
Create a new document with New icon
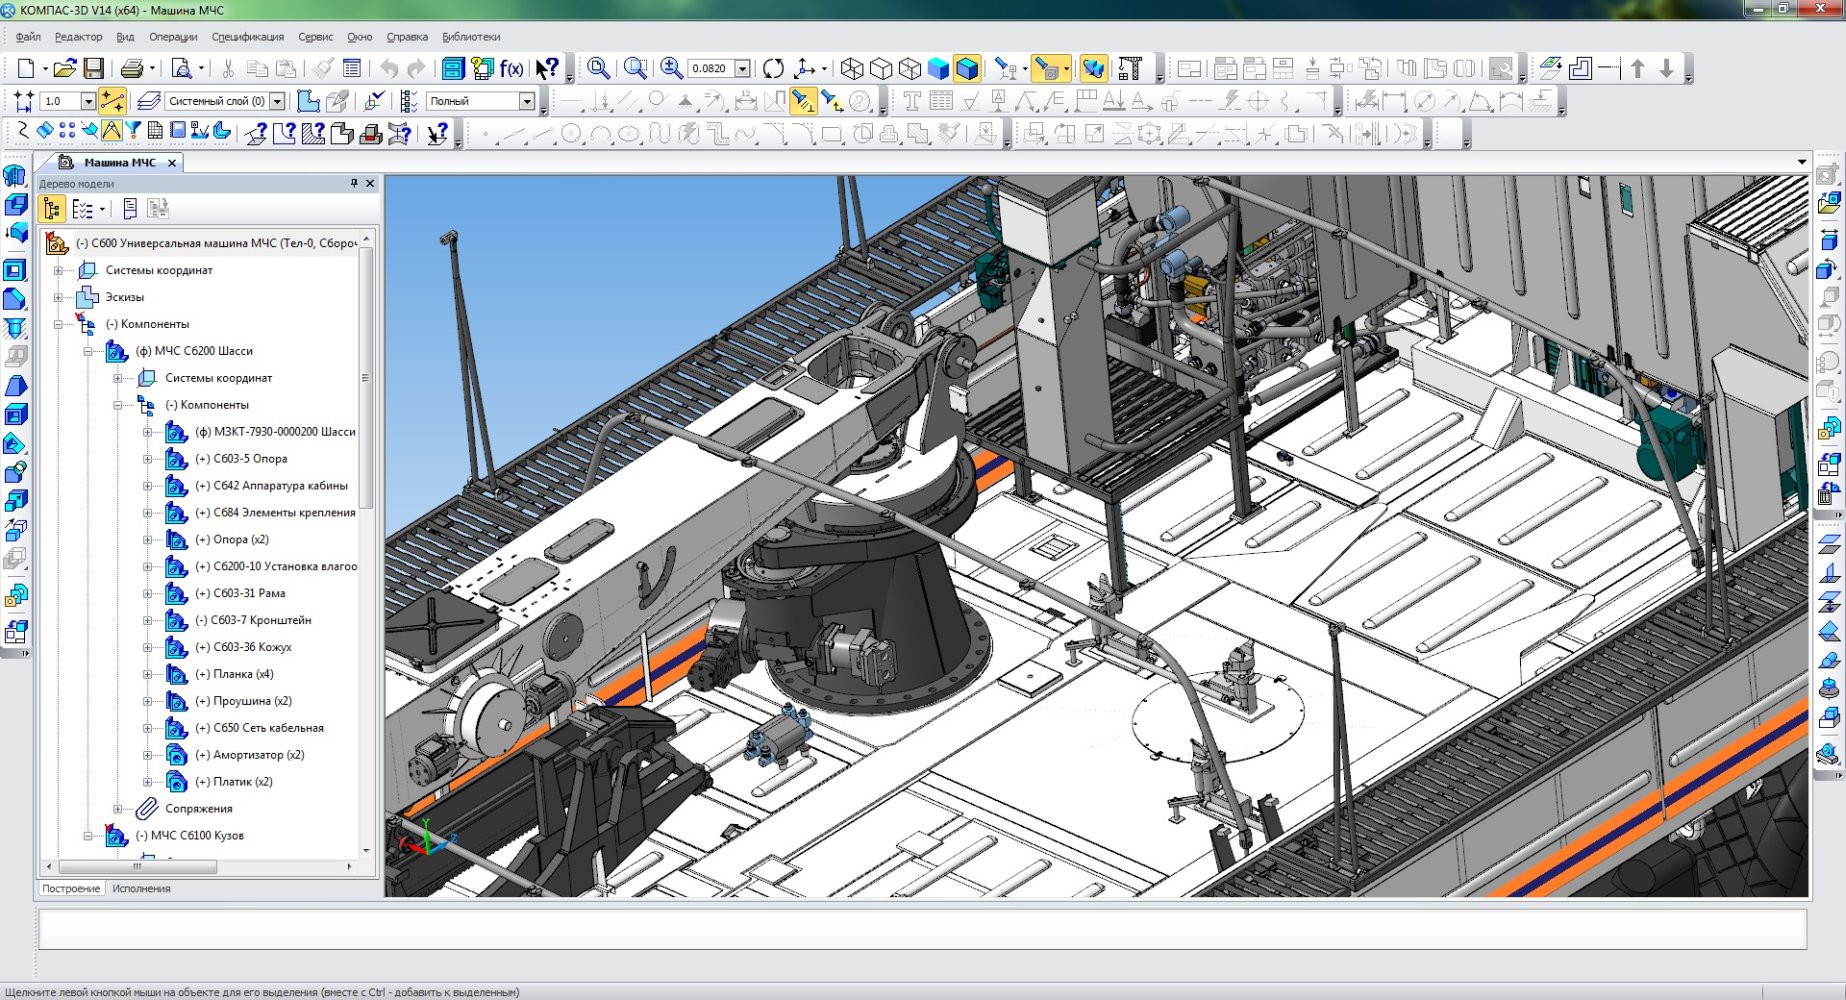pyautogui.click(x=26, y=69)
